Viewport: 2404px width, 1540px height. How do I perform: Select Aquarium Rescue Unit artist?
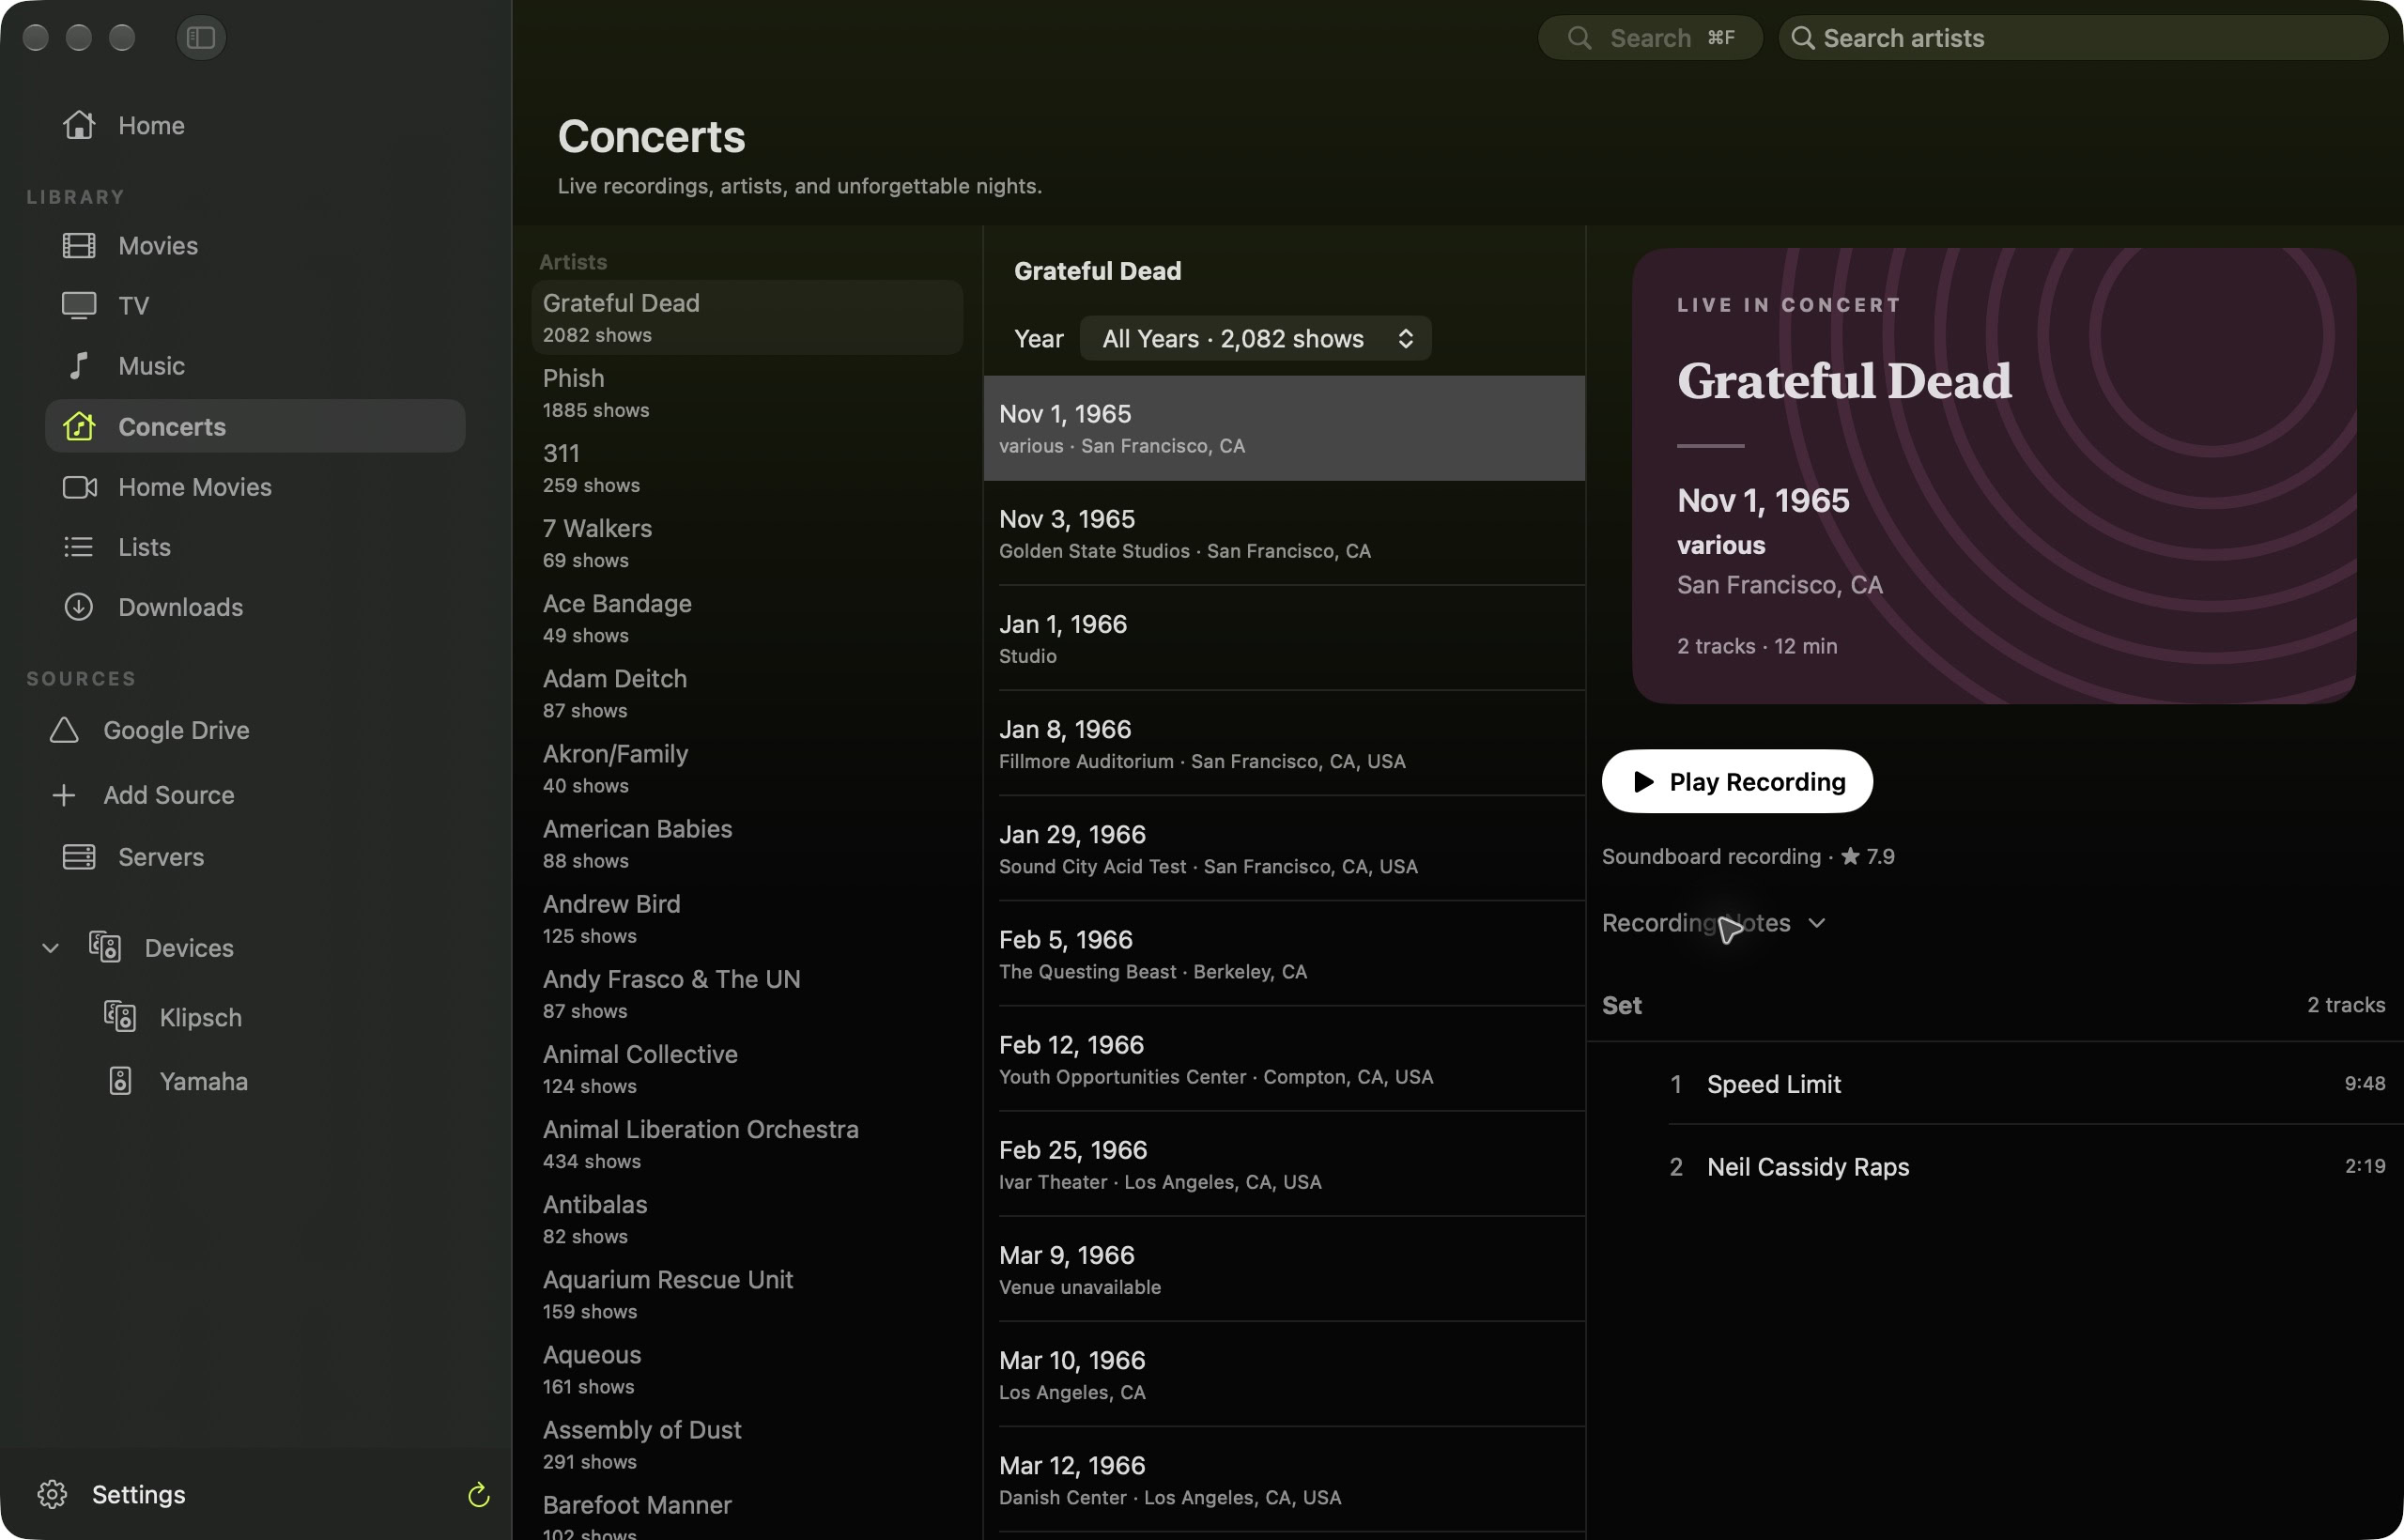point(747,1294)
